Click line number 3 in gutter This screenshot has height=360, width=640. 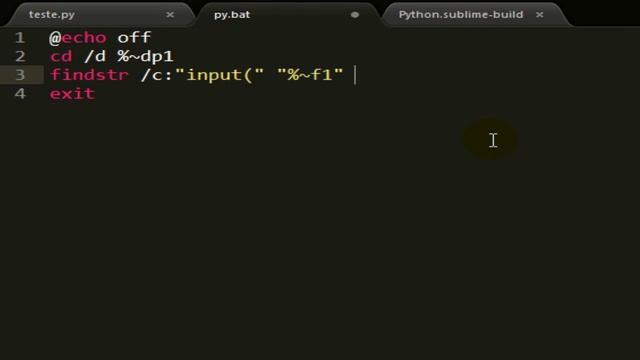point(20,75)
